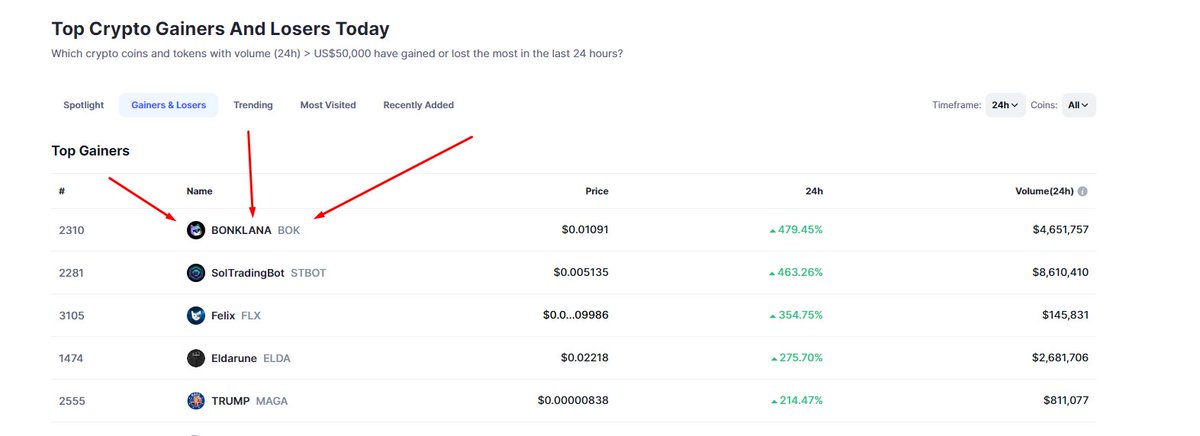Open the Coins All dropdown
This screenshot has width=1200, height=436.
(1079, 105)
